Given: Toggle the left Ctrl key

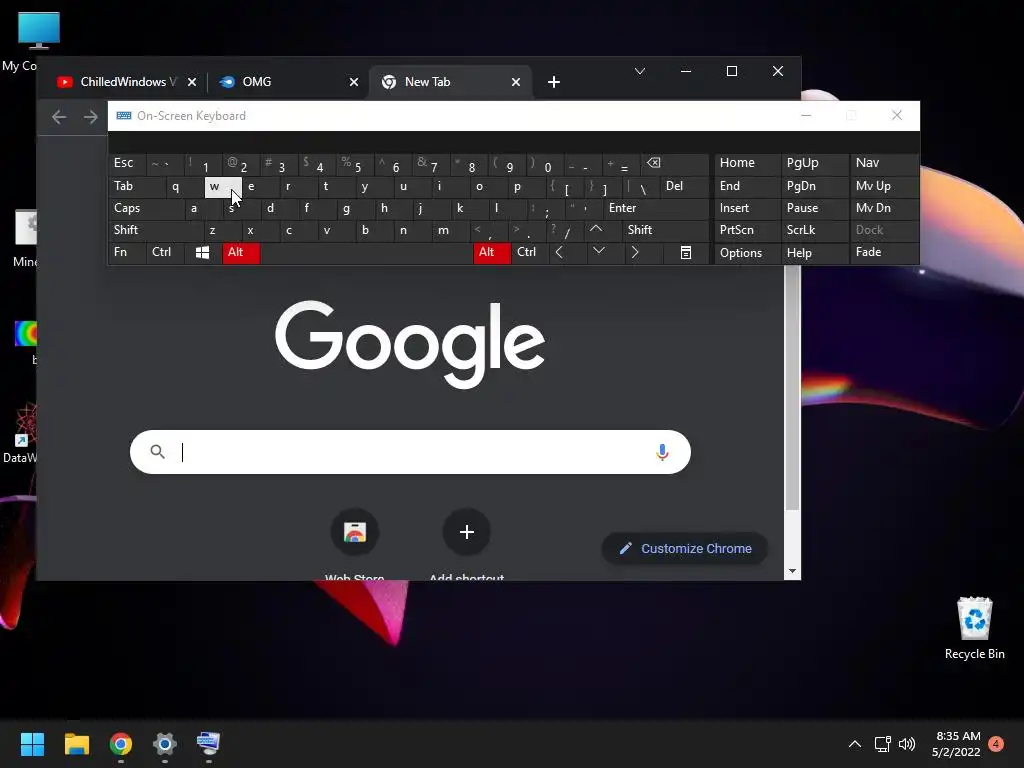Looking at the screenshot, I should [x=165, y=253].
